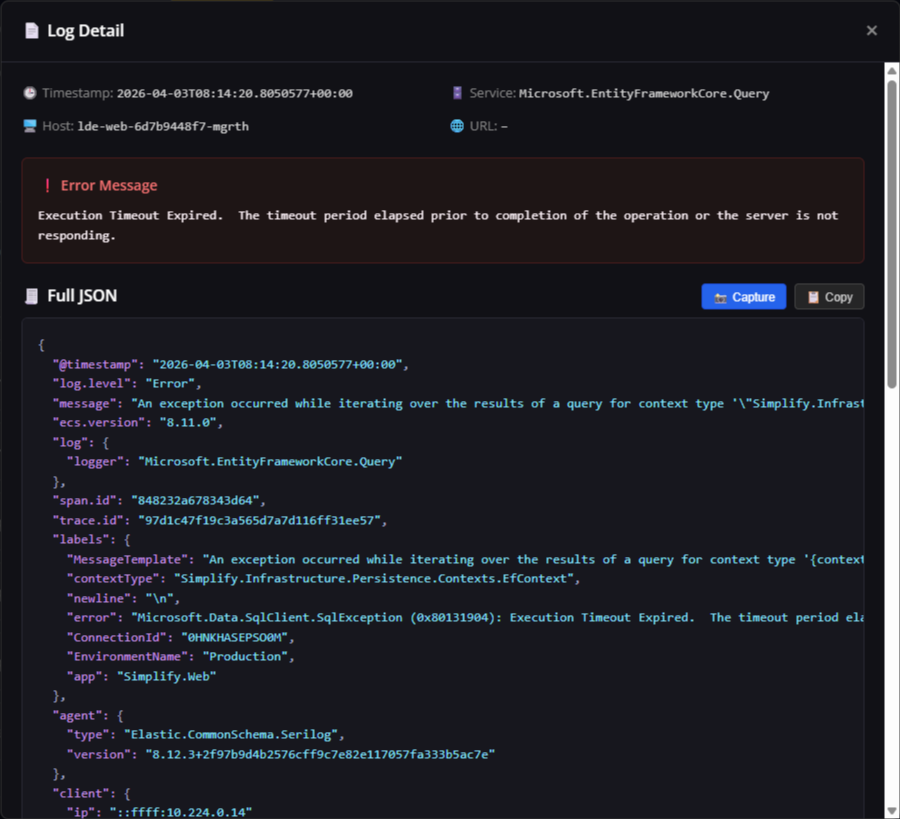Click the Execution Timeout Expired error text
900x819 pixels.
[x=438, y=225]
